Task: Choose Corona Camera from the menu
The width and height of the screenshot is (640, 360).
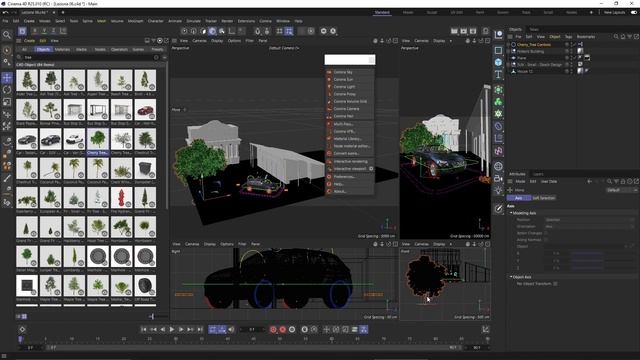Action: pyautogui.click(x=350, y=109)
